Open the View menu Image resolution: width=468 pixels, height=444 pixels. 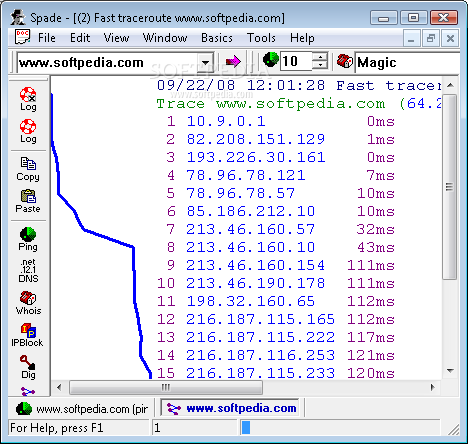click(116, 38)
